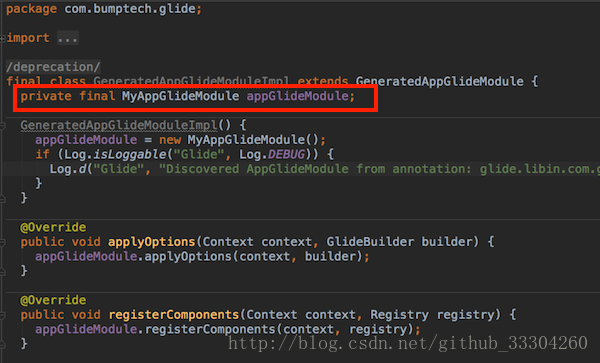Viewport: 600px width, 363px height.
Task: Click MyAppGlideModule type in field declaration
Action: click(x=180, y=96)
